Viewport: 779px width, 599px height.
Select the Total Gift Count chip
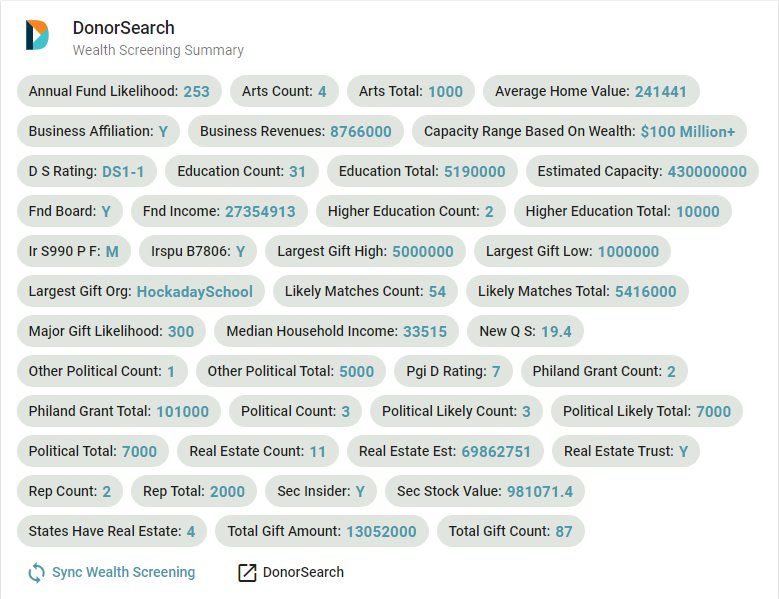pyautogui.click(x=510, y=531)
